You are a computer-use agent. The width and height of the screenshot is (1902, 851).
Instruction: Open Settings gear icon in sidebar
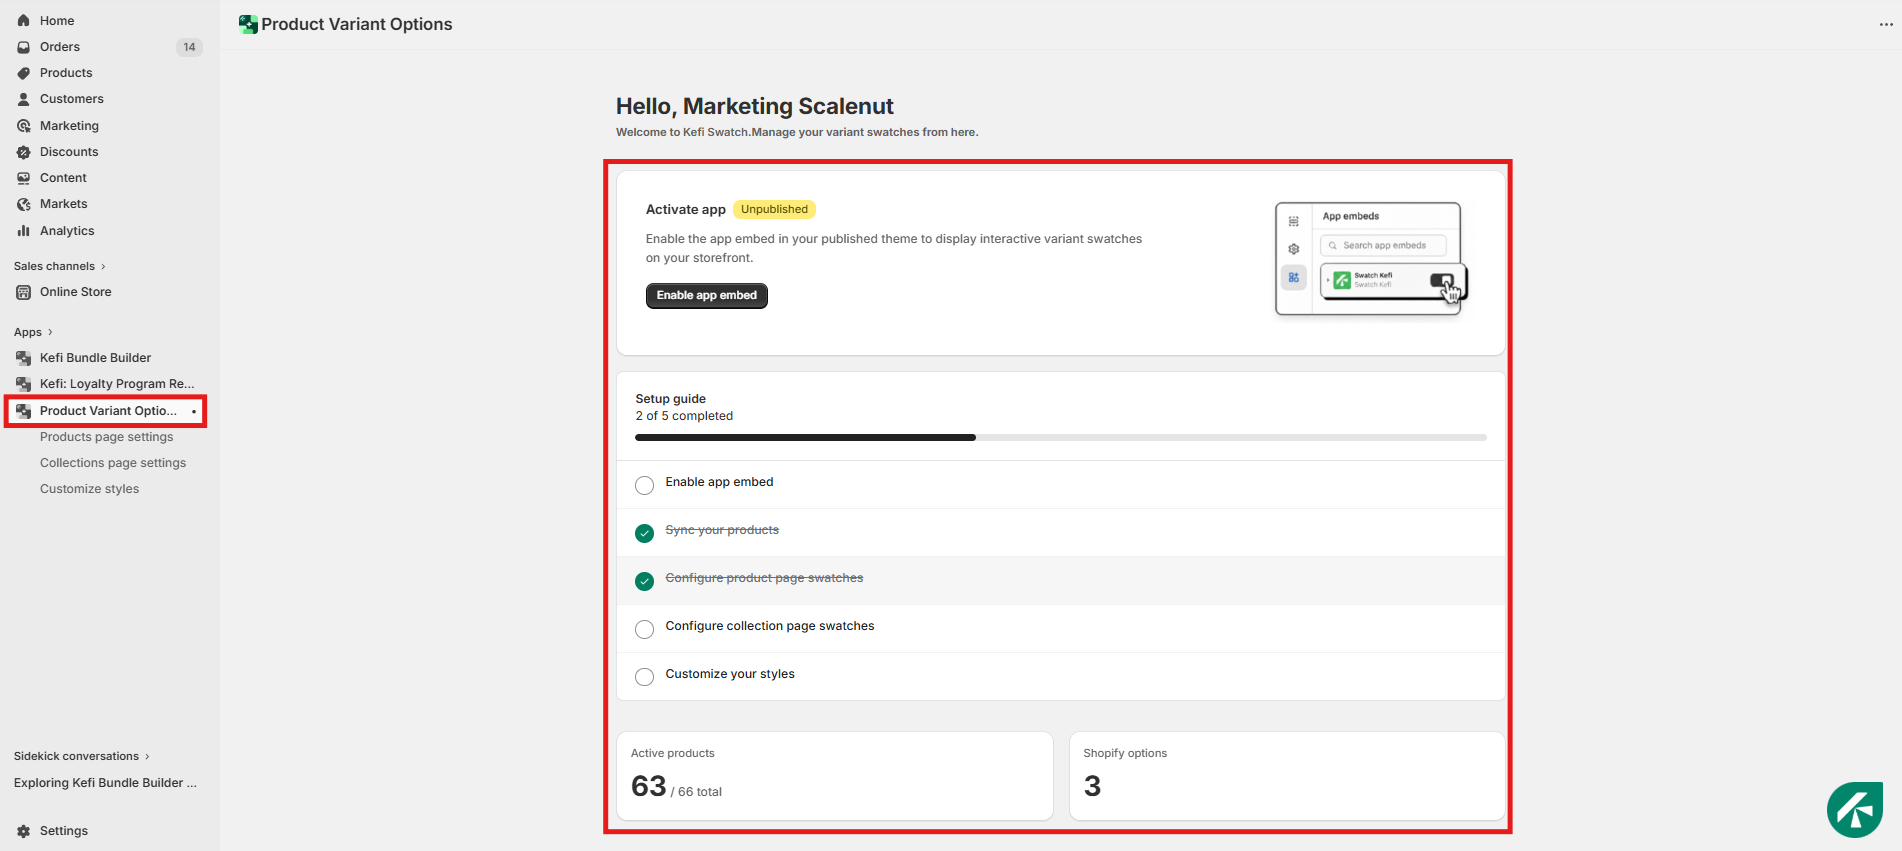pos(24,831)
